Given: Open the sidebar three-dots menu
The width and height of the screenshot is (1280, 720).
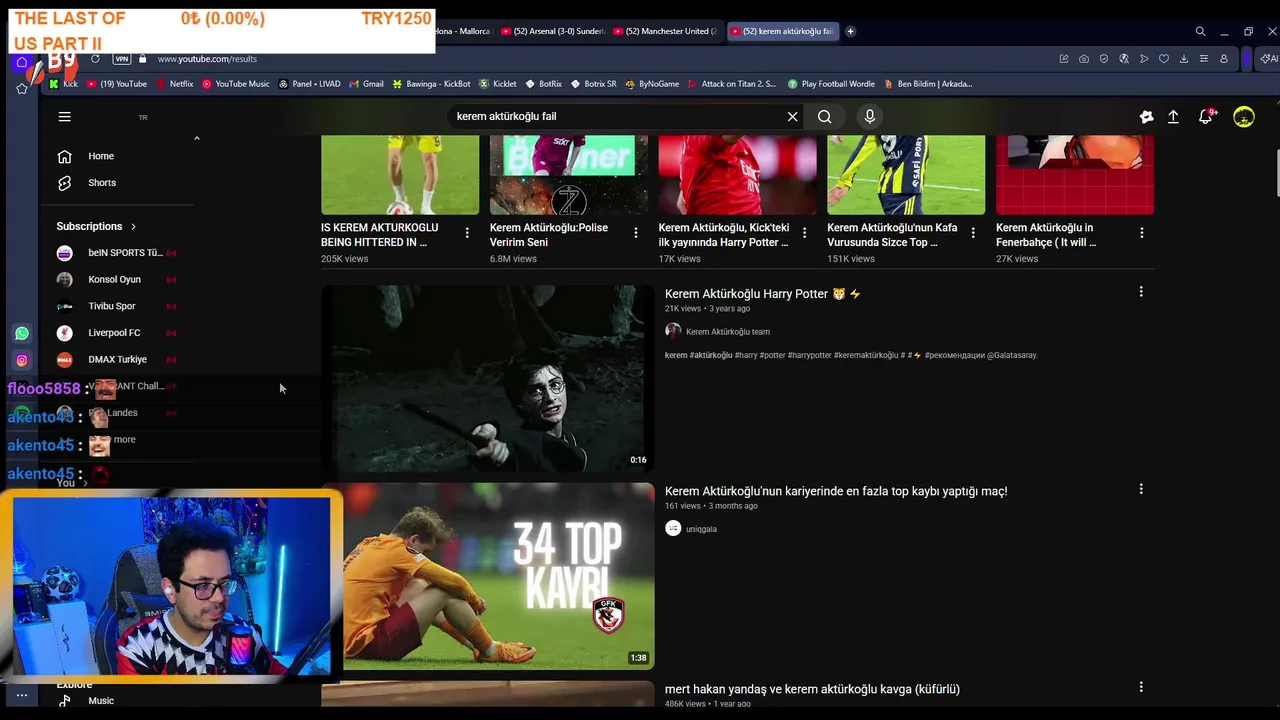Looking at the screenshot, I should click(x=22, y=694).
